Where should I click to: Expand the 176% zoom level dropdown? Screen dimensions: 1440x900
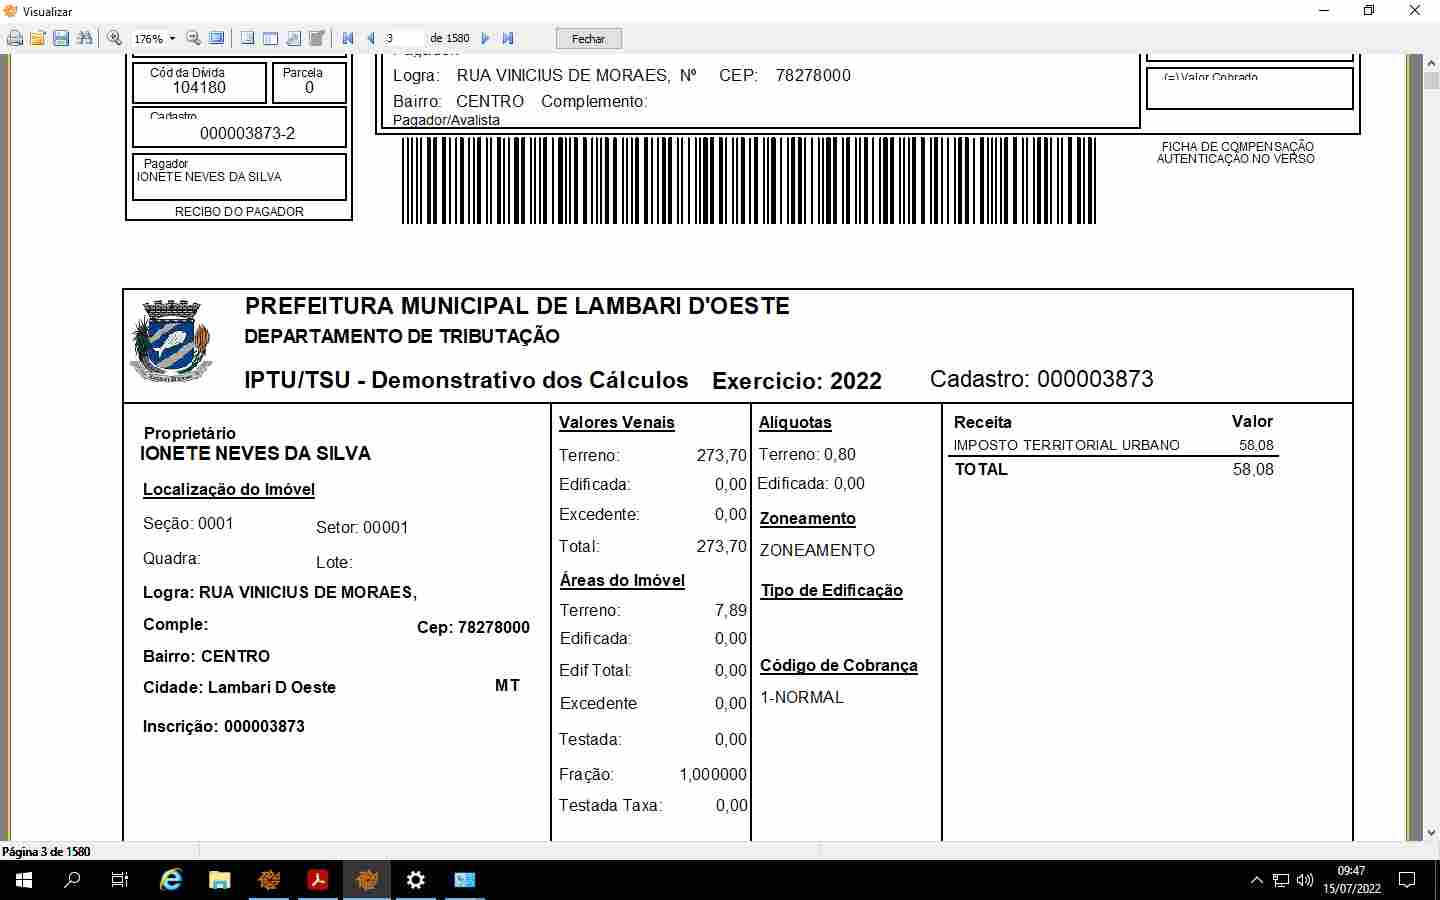point(172,39)
